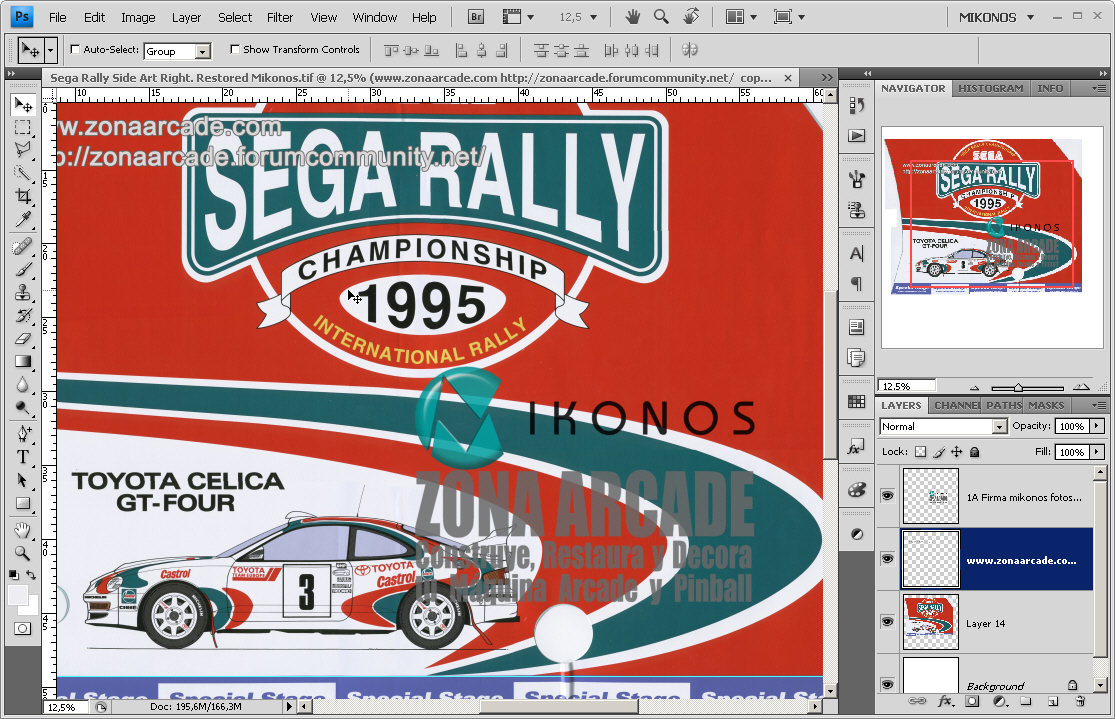Add a layer mask to the selected layer
The height and width of the screenshot is (719, 1115).
[972, 701]
